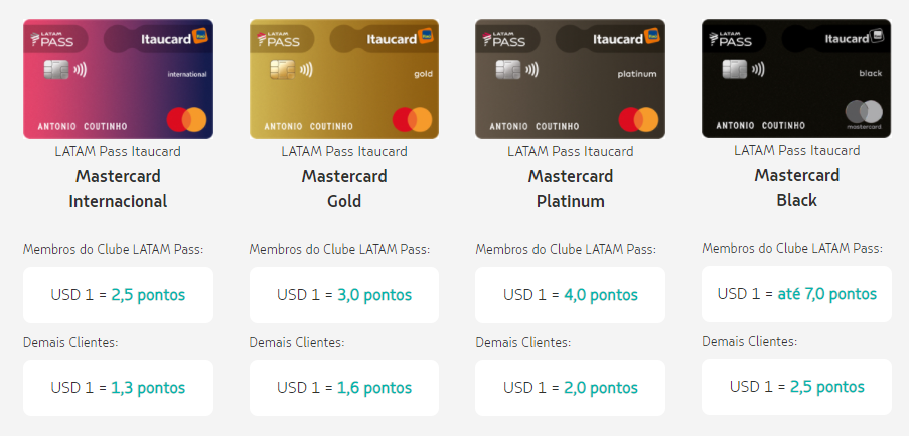The height and width of the screenshot is (436, 909).
Task: Open the Mastercard Internacional title
Action: [x=118, y=188]
